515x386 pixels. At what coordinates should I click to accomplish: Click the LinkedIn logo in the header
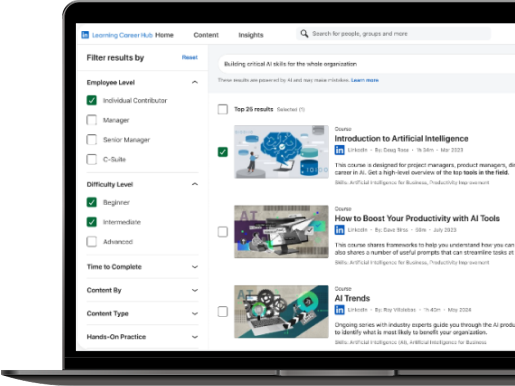85,35
